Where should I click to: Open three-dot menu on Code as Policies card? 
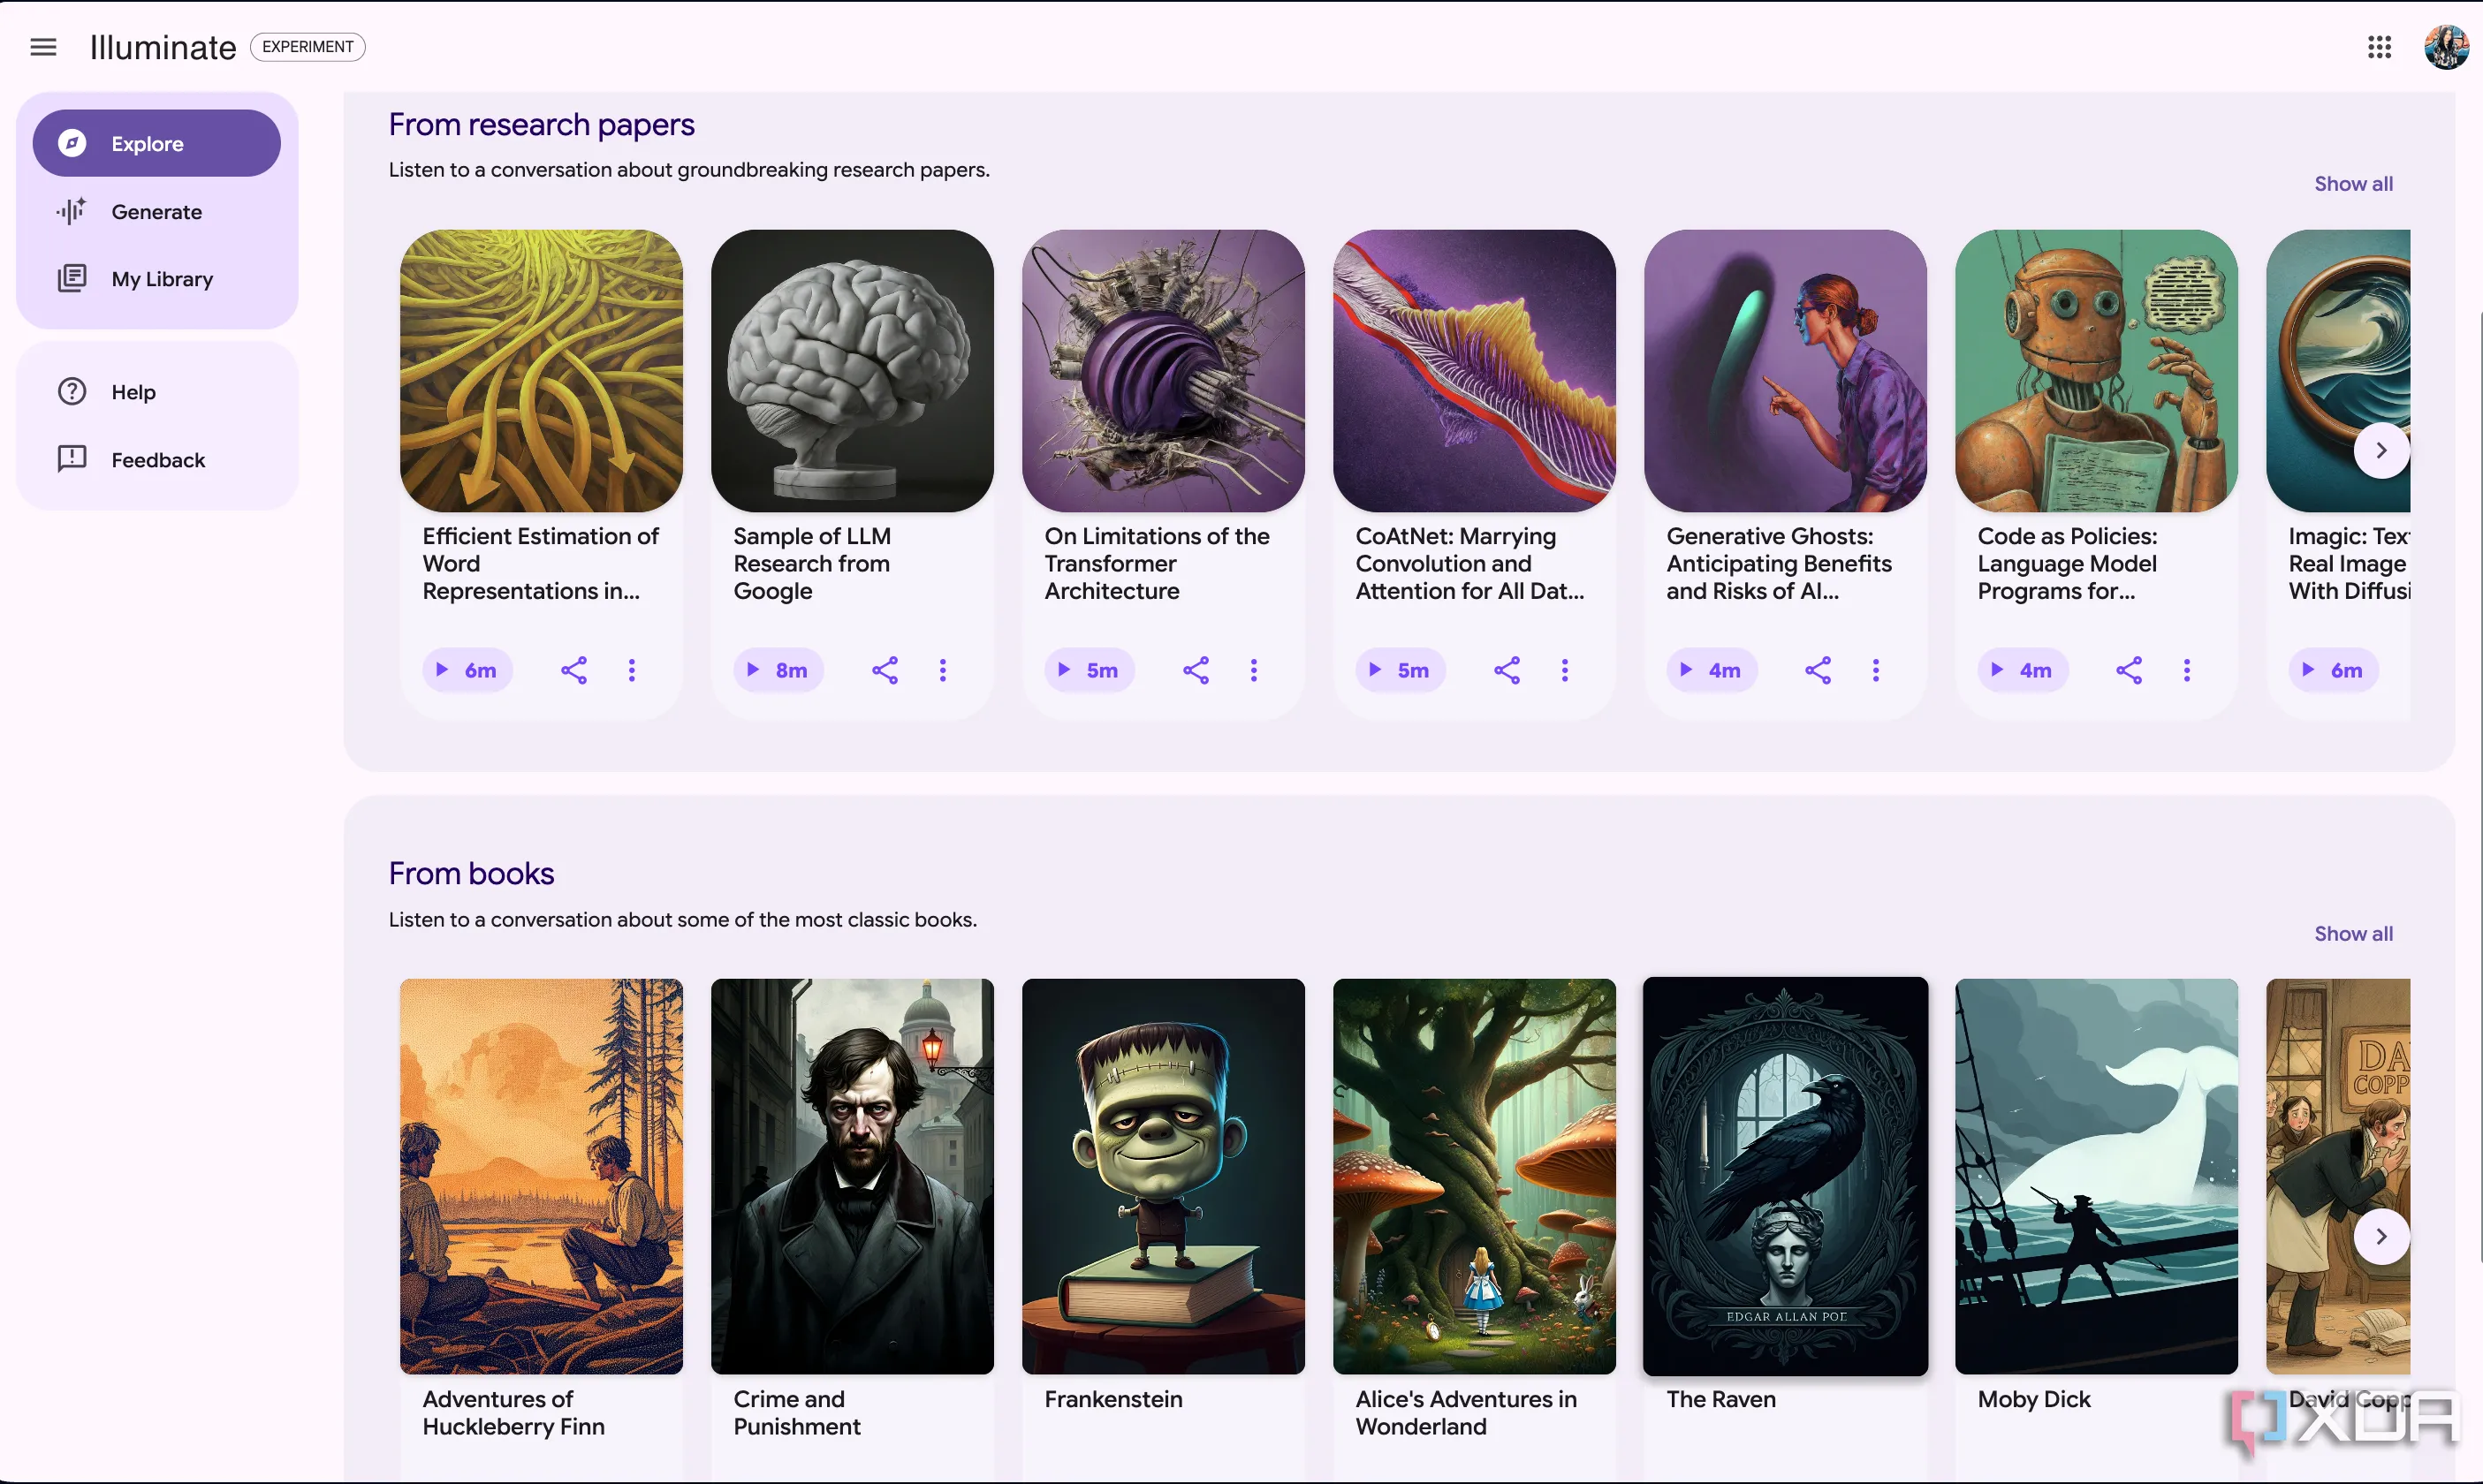(x=2187, y=670)
